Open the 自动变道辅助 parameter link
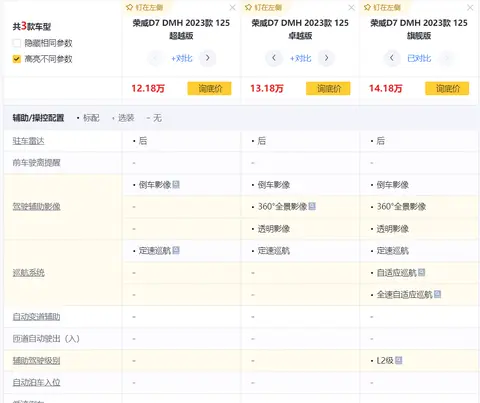The image size is (480, 403). coord(36,317)
